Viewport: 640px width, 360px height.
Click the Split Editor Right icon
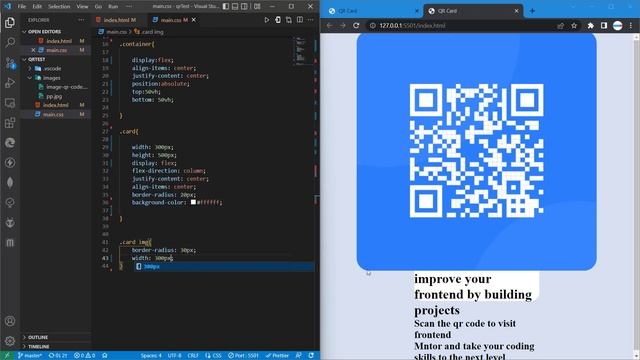tap(300, 20)
